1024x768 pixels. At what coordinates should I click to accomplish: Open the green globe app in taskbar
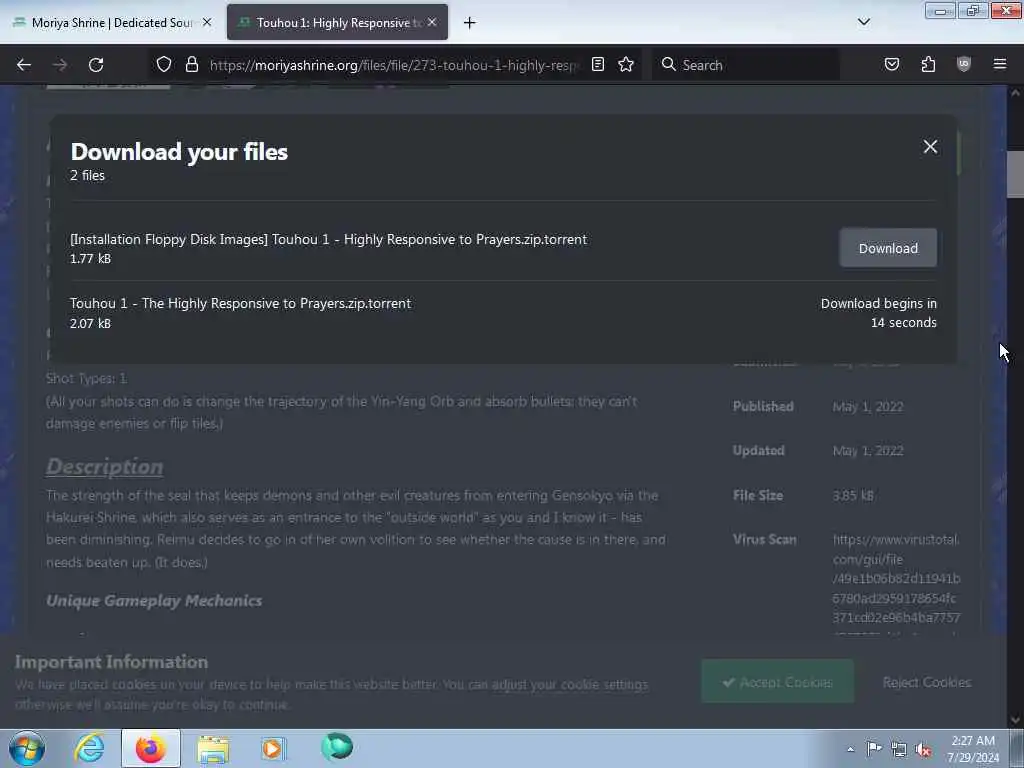coord(337,746)
